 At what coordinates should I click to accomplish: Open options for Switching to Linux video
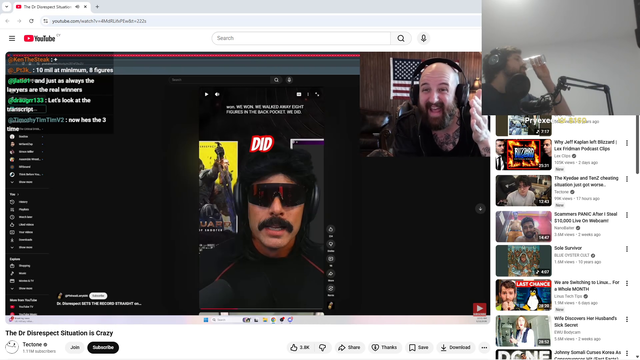pos(627,283)
